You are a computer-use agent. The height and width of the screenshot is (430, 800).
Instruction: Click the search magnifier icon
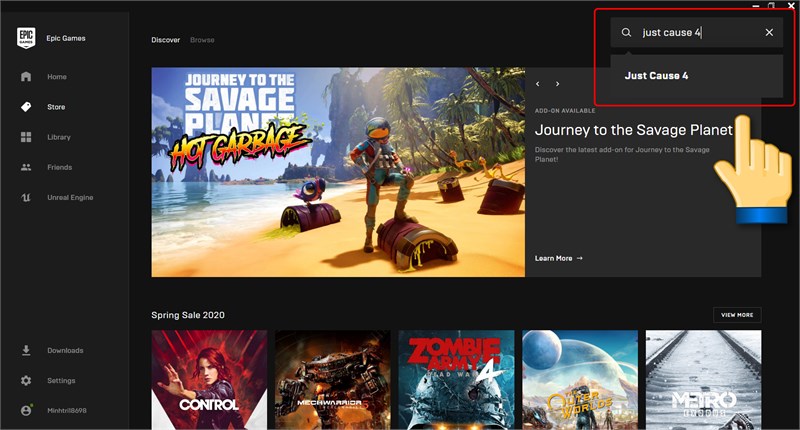tap(626, 33)
